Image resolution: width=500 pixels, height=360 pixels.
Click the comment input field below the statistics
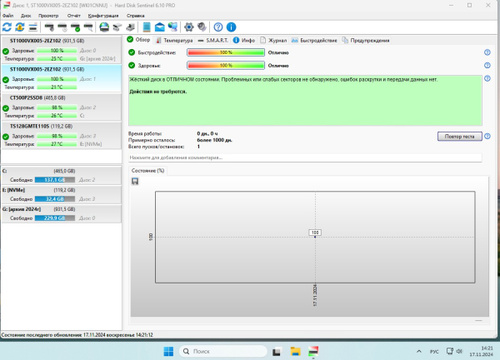pyautogui.click(x=305, y=158)
